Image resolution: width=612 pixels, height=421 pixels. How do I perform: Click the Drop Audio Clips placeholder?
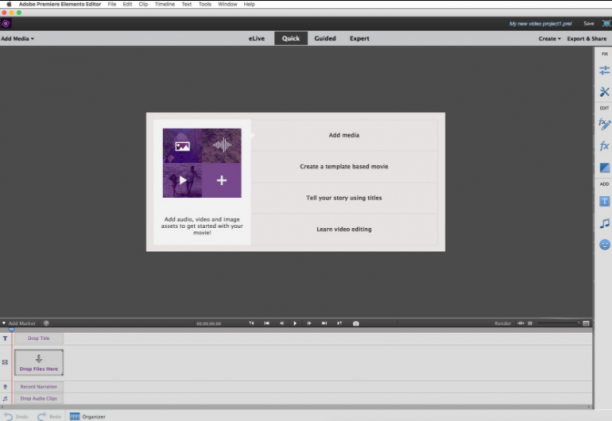coord(39,398)
